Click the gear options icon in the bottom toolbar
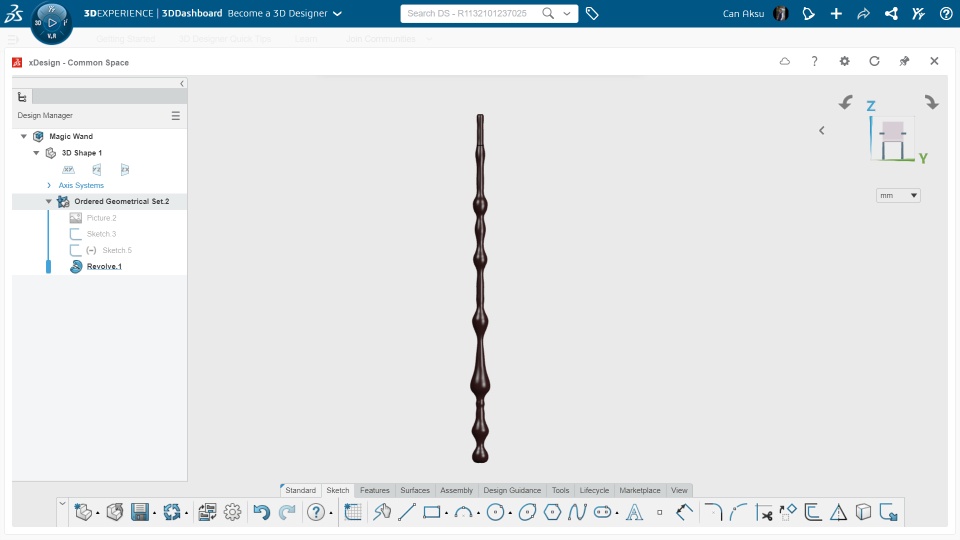Screen dimensions: 960x540 (x=233, y=512)
